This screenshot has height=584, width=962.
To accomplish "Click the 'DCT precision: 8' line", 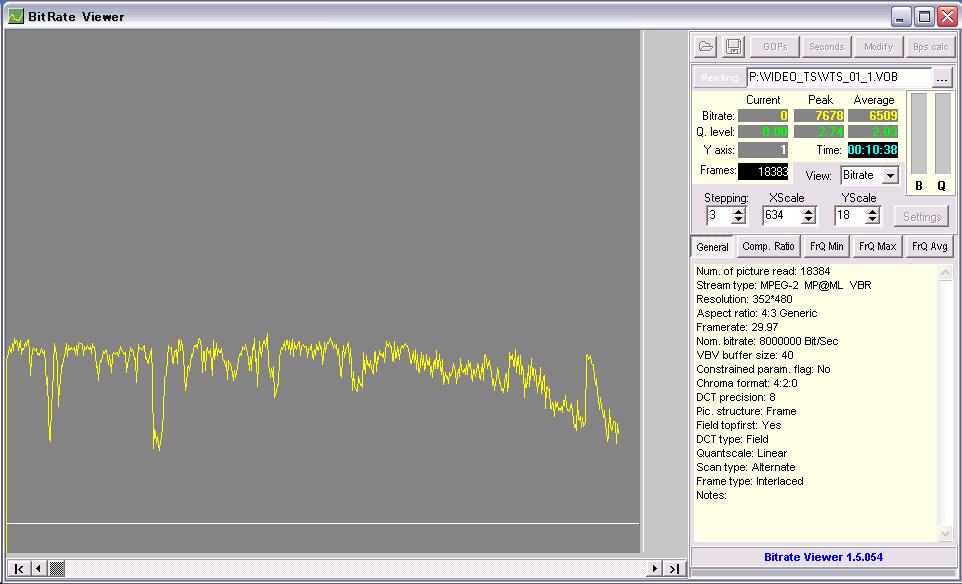I will 736,398.
